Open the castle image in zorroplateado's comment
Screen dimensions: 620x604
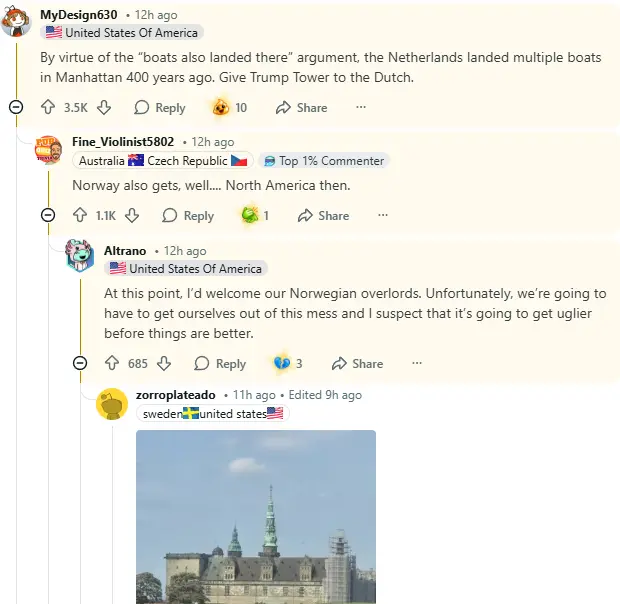pyautogui.click(x=256, y=517)
